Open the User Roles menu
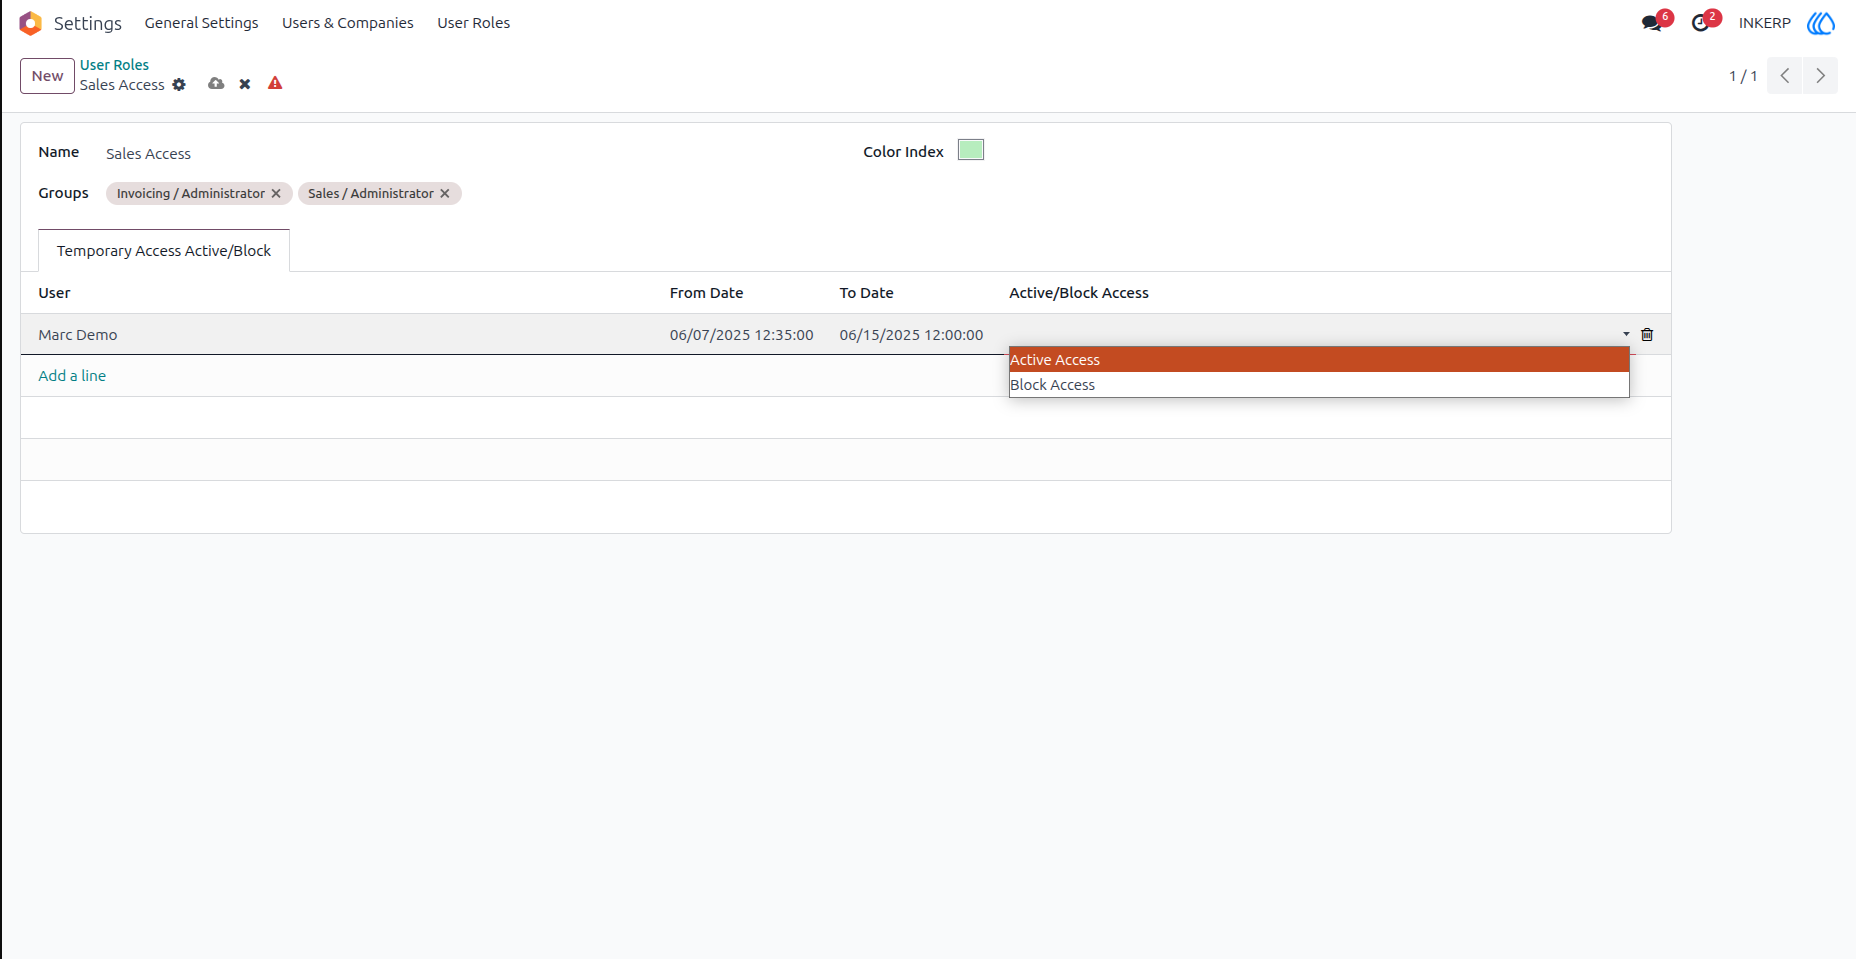Screen dimensions: 1856x959 pos(474,23)
